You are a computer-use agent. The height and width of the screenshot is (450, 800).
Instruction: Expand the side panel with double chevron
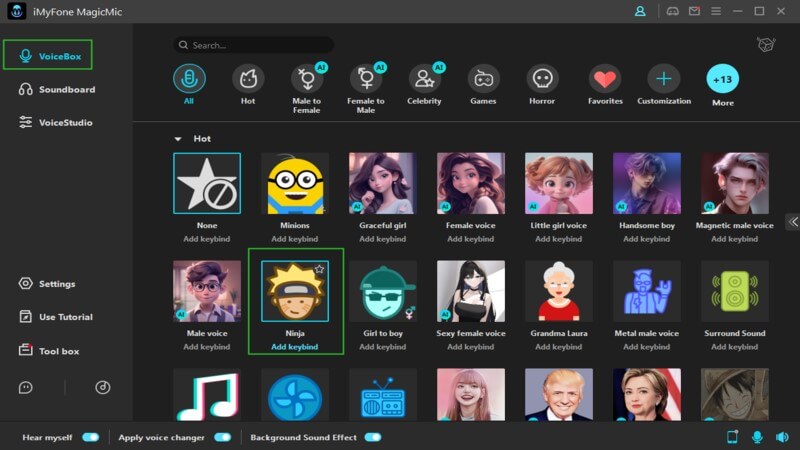click(x=793, y=221)
